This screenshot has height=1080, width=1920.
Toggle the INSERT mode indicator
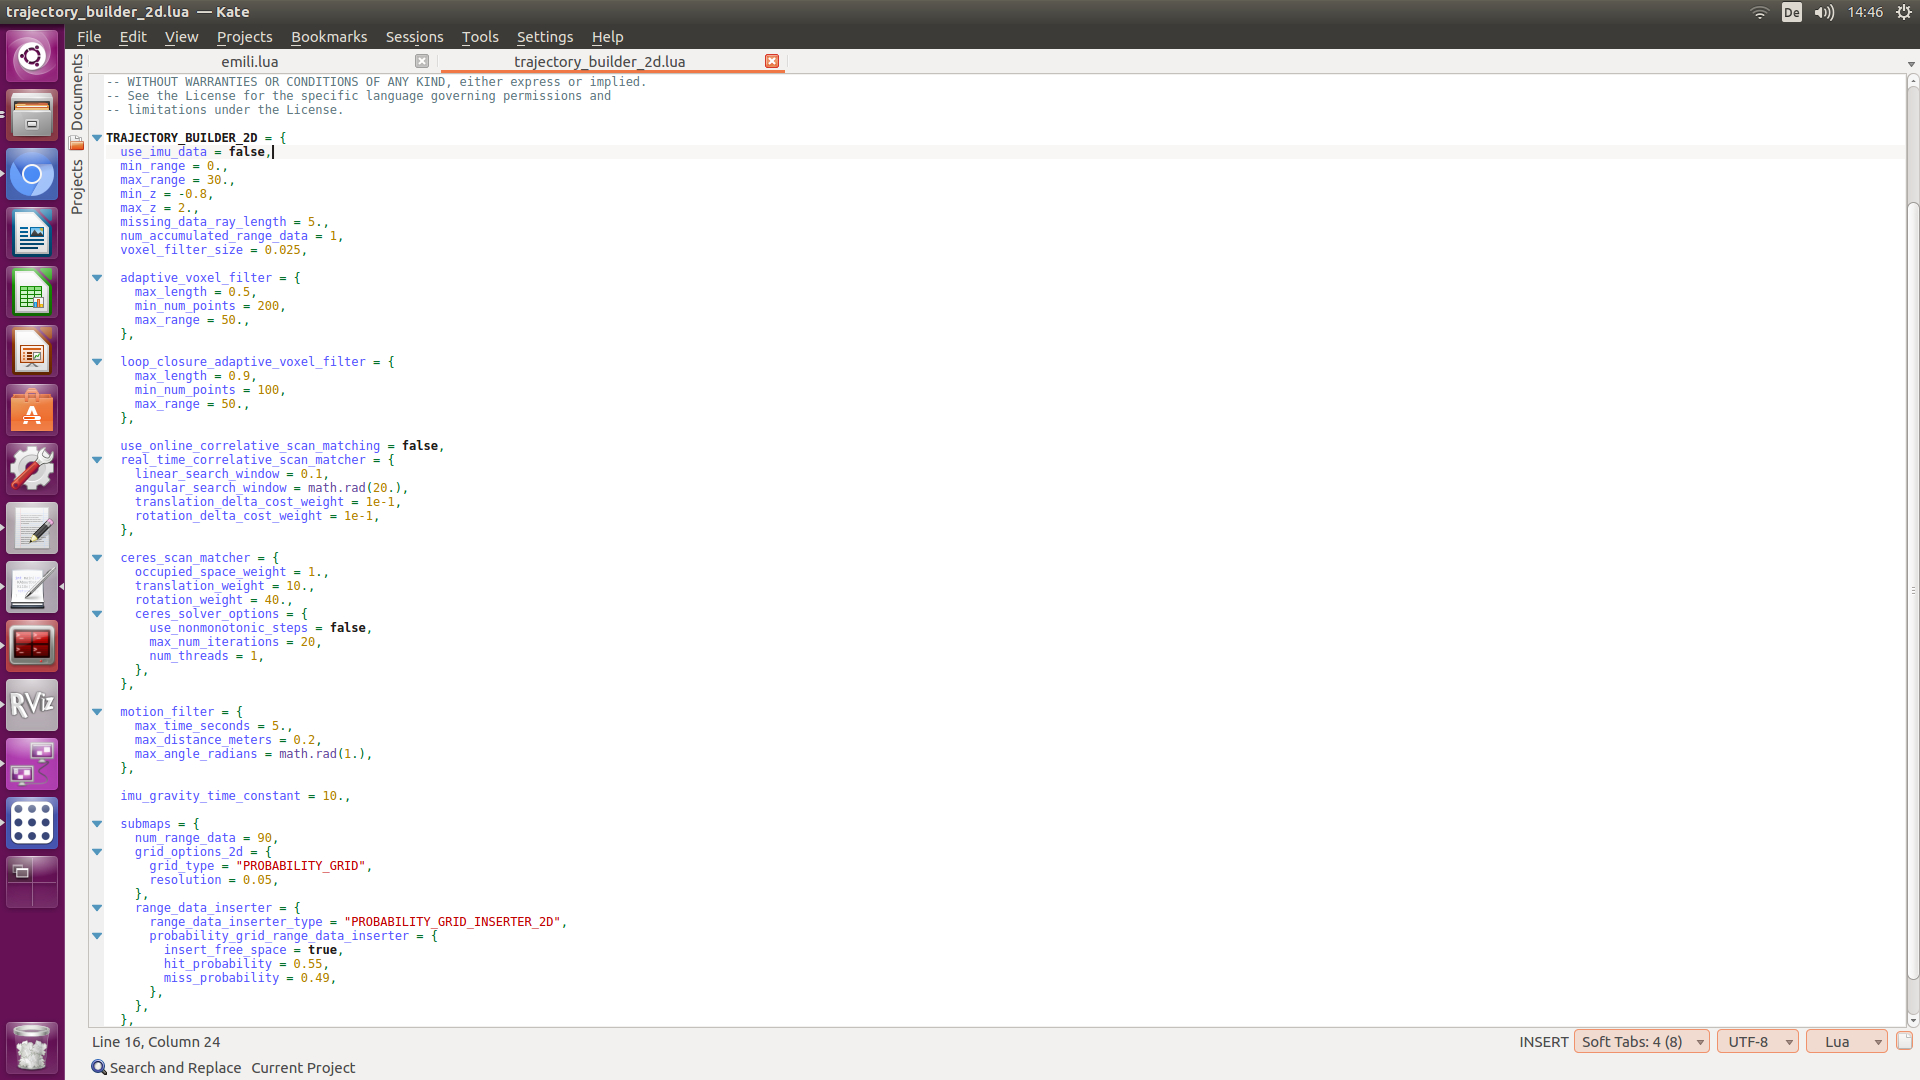[x=1543, y=1042]
